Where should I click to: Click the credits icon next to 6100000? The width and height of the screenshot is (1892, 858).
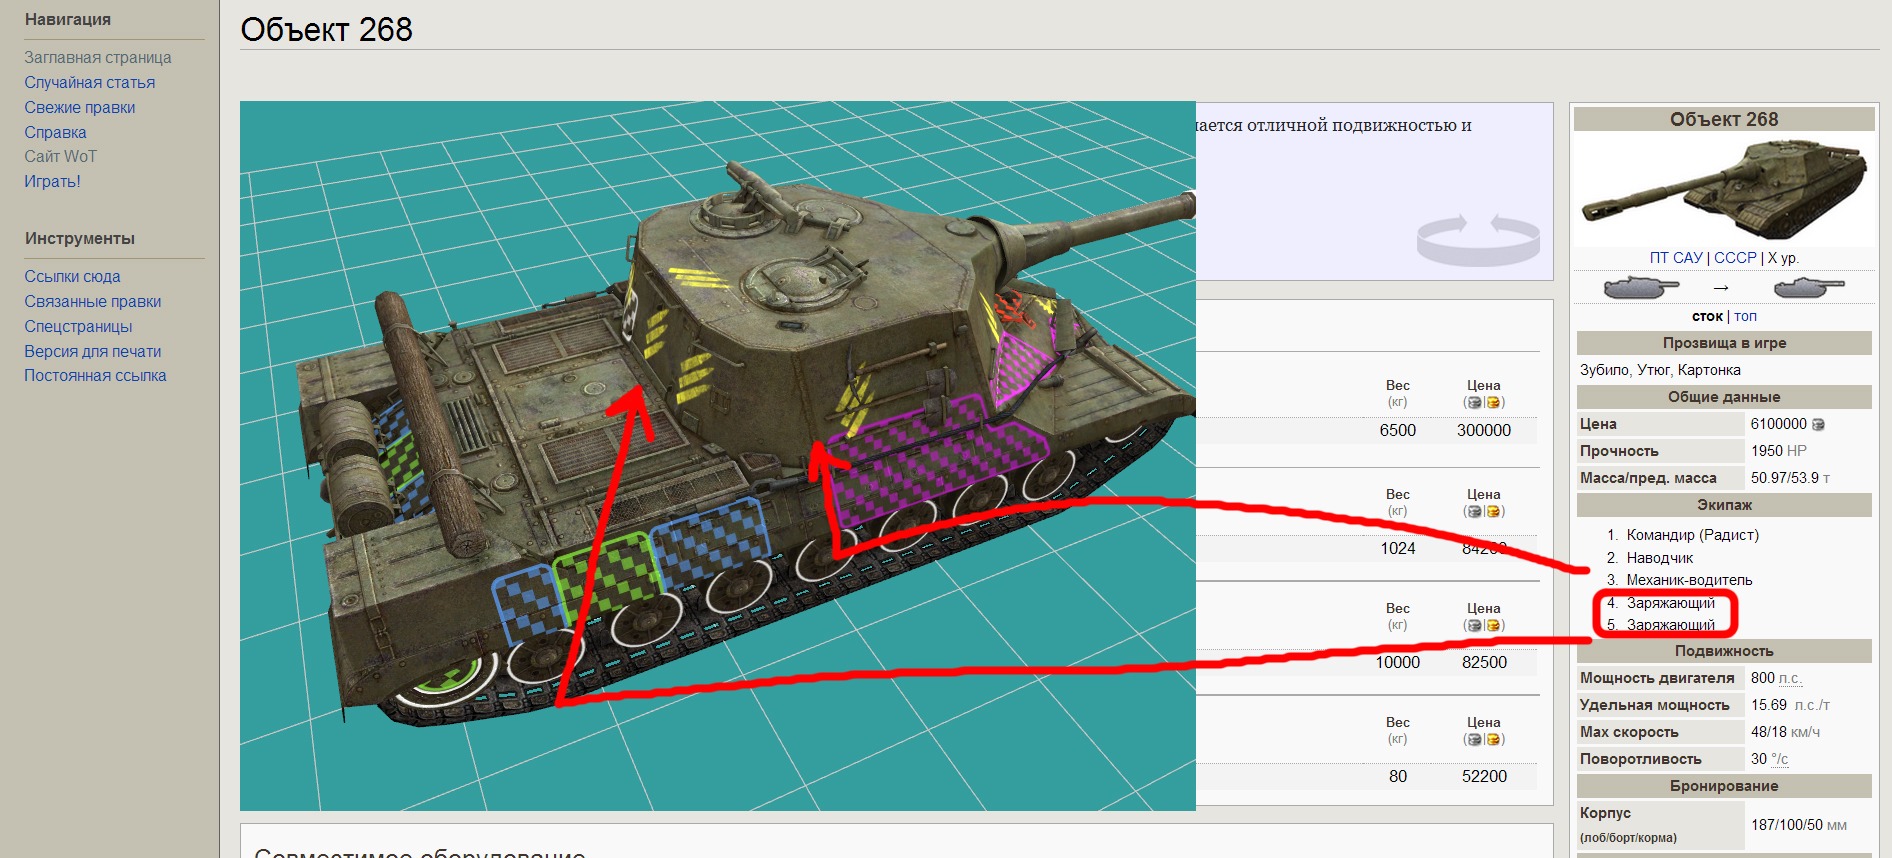coord(1818,424)
